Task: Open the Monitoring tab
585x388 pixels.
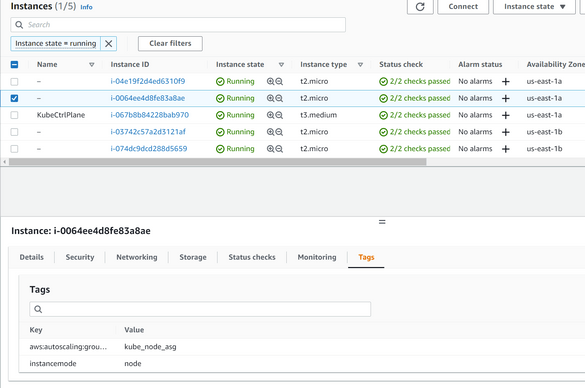Action: [317, 257]
